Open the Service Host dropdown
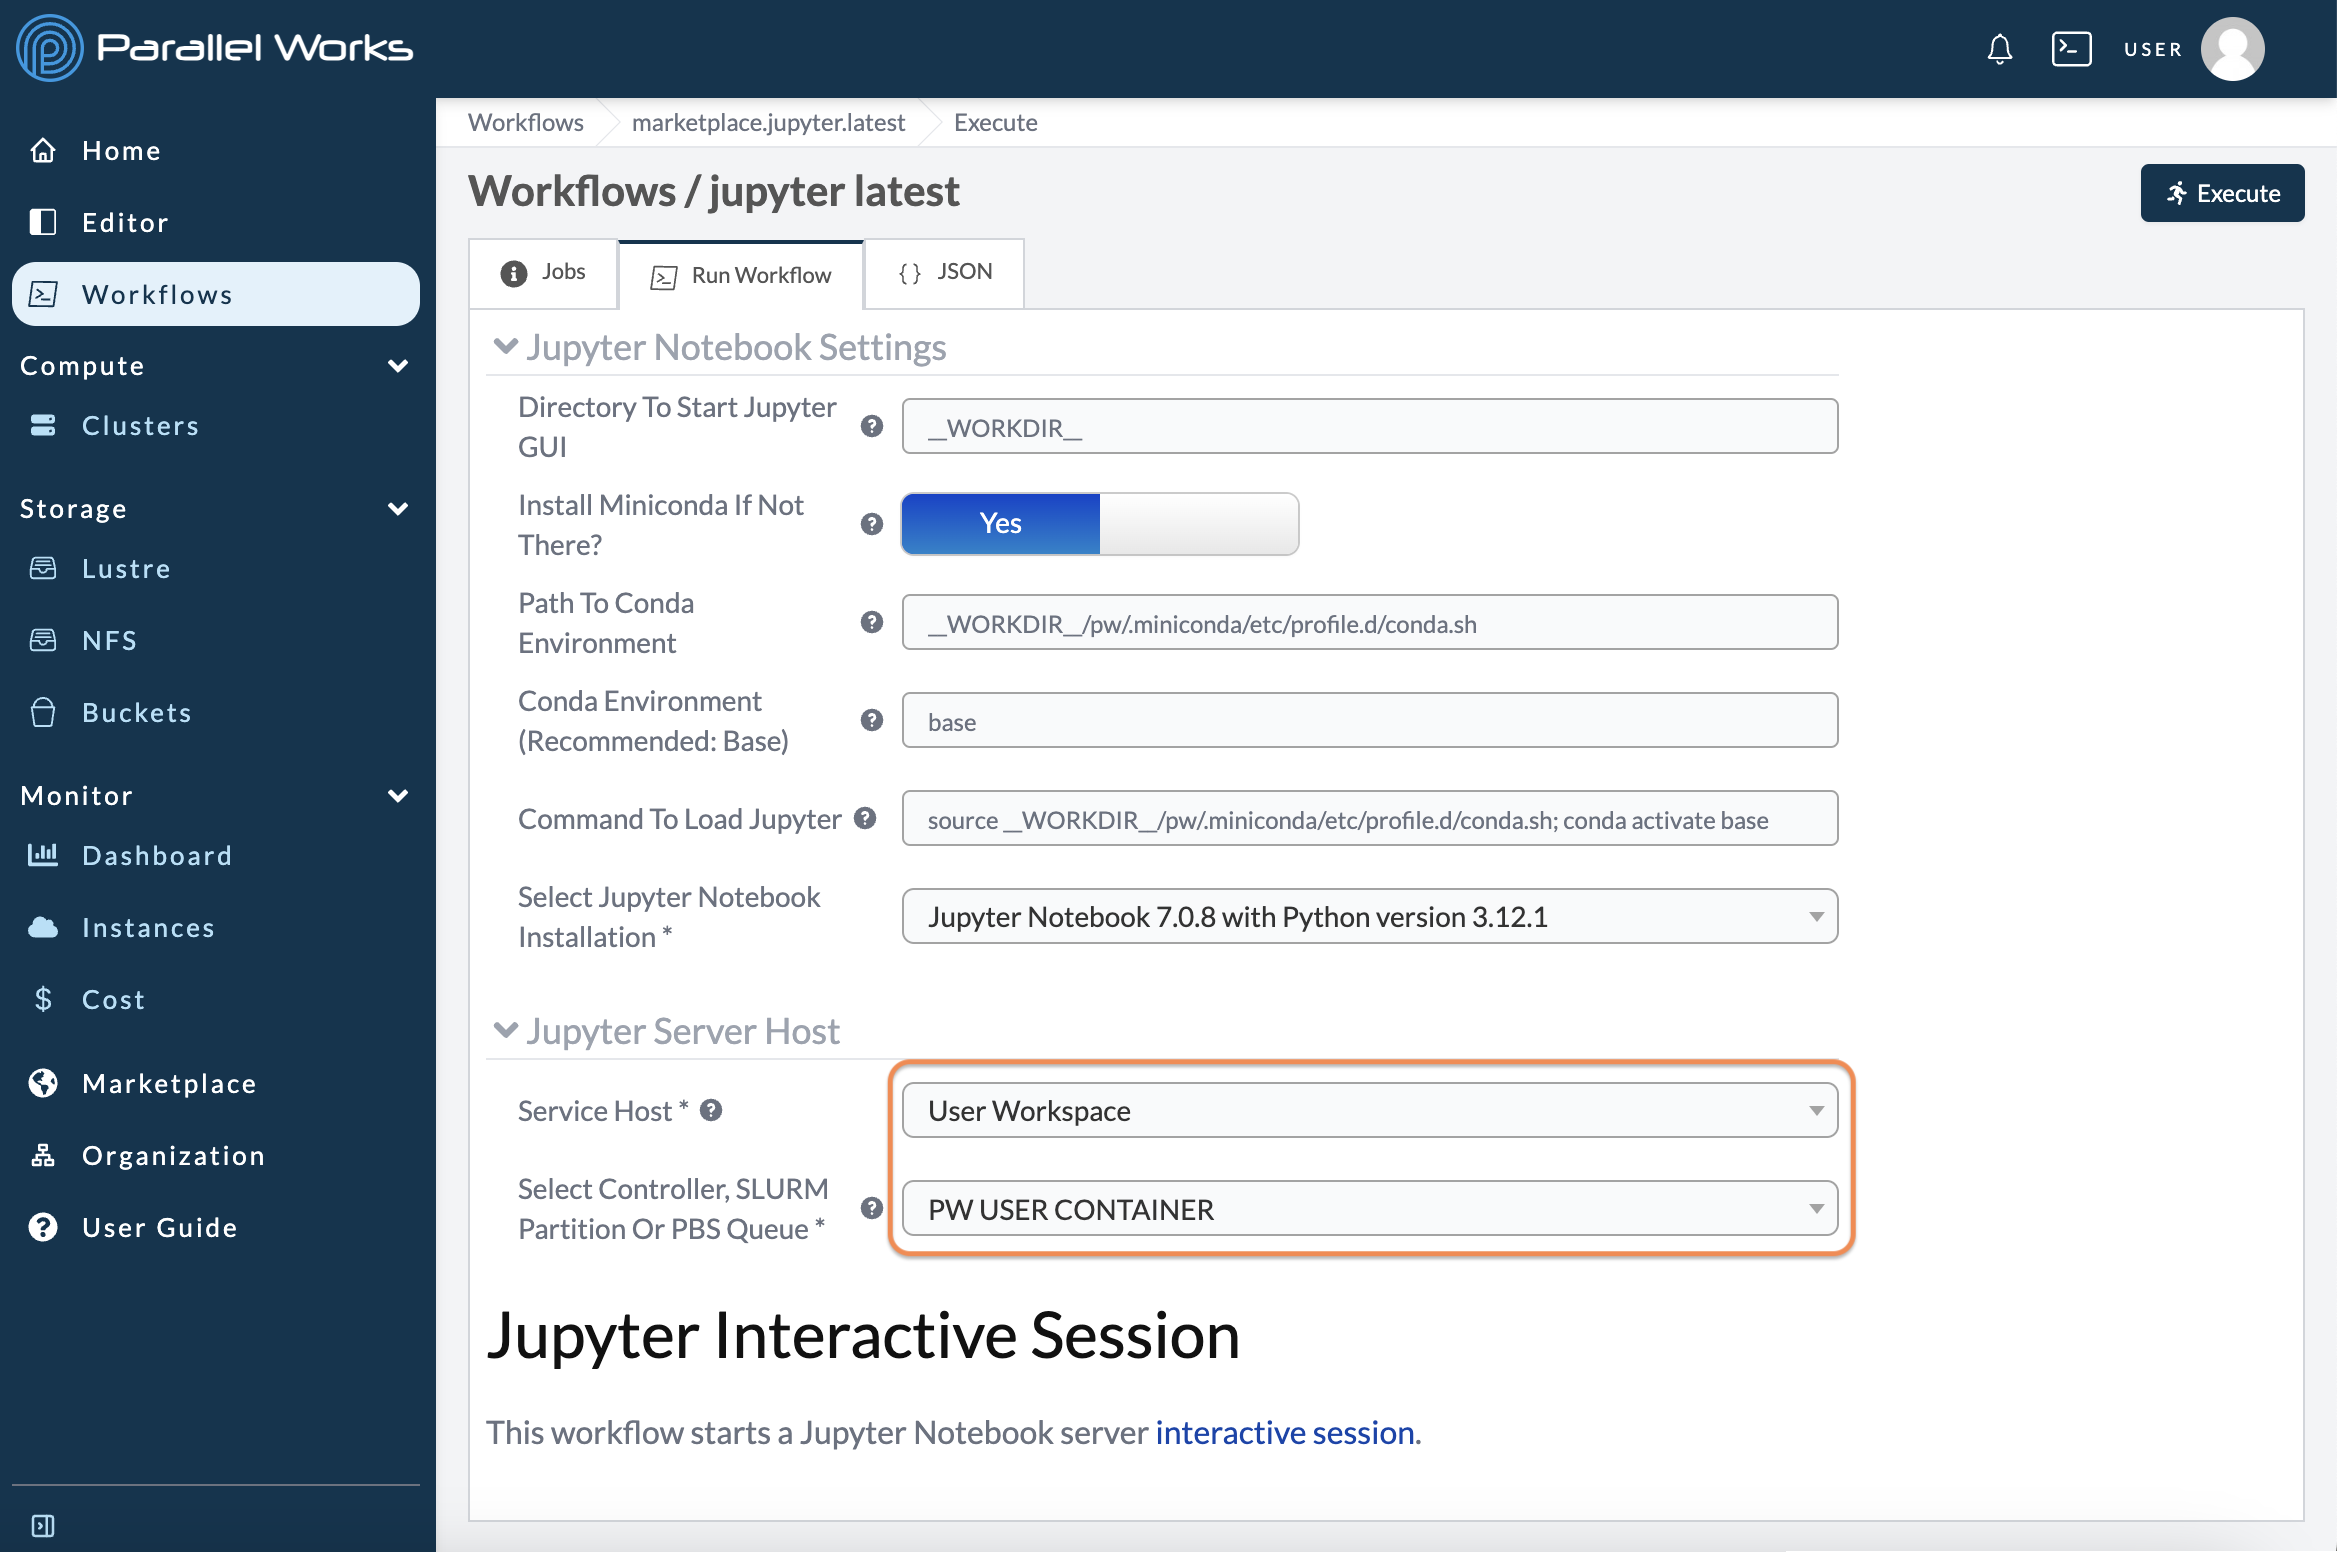Viewport: 2342px width, 1552px height. tap(1369, 1111)
